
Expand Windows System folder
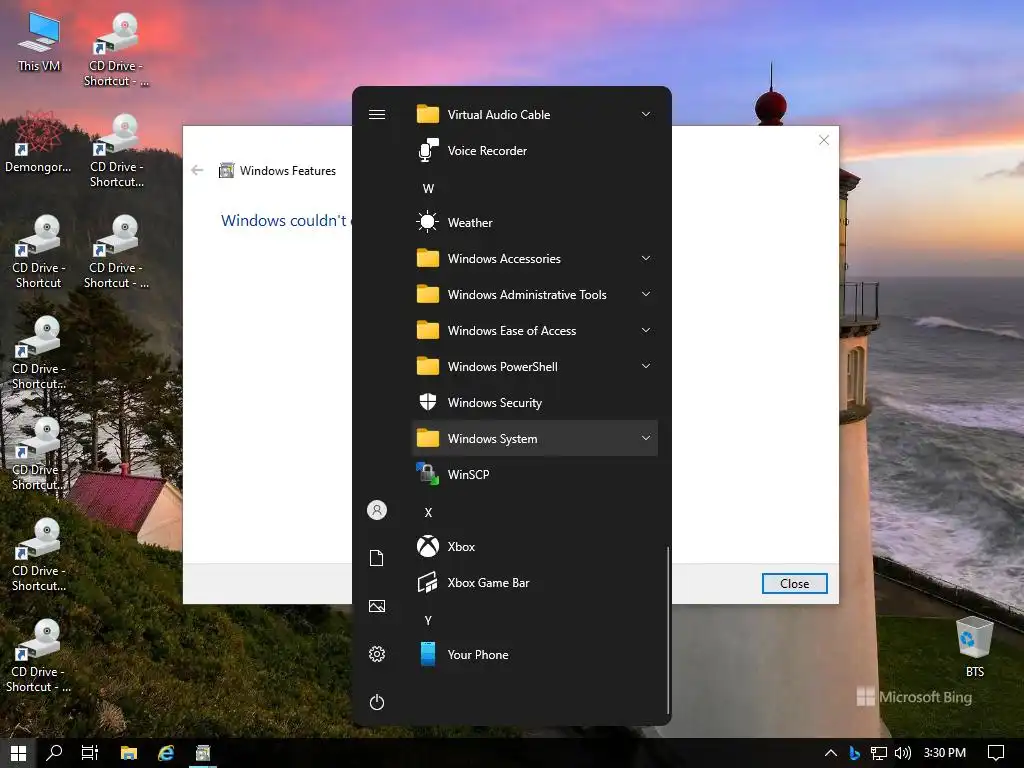click(535, 438)
